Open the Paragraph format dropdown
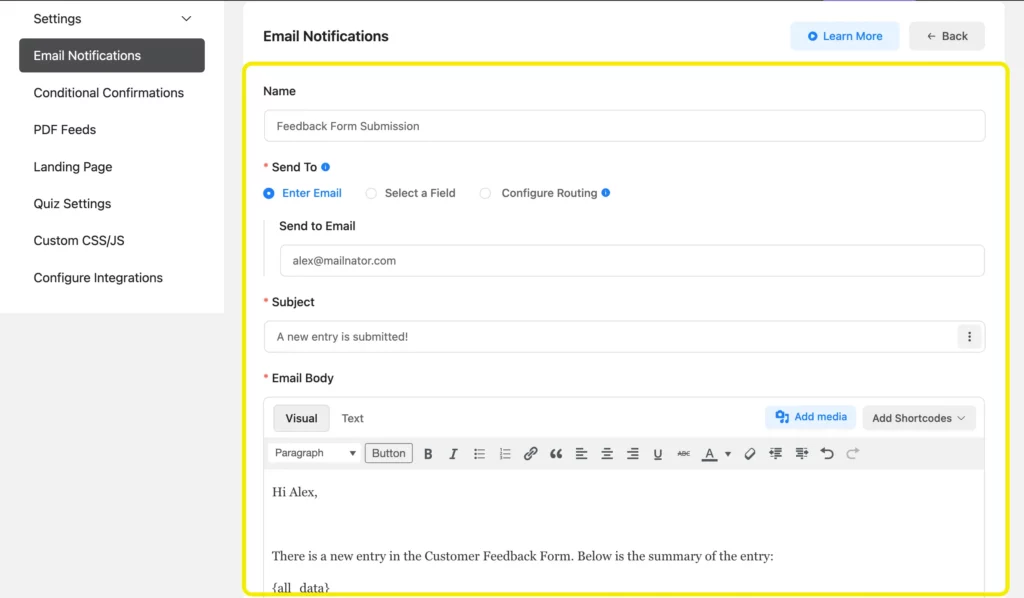 click(x=314, y=453)
